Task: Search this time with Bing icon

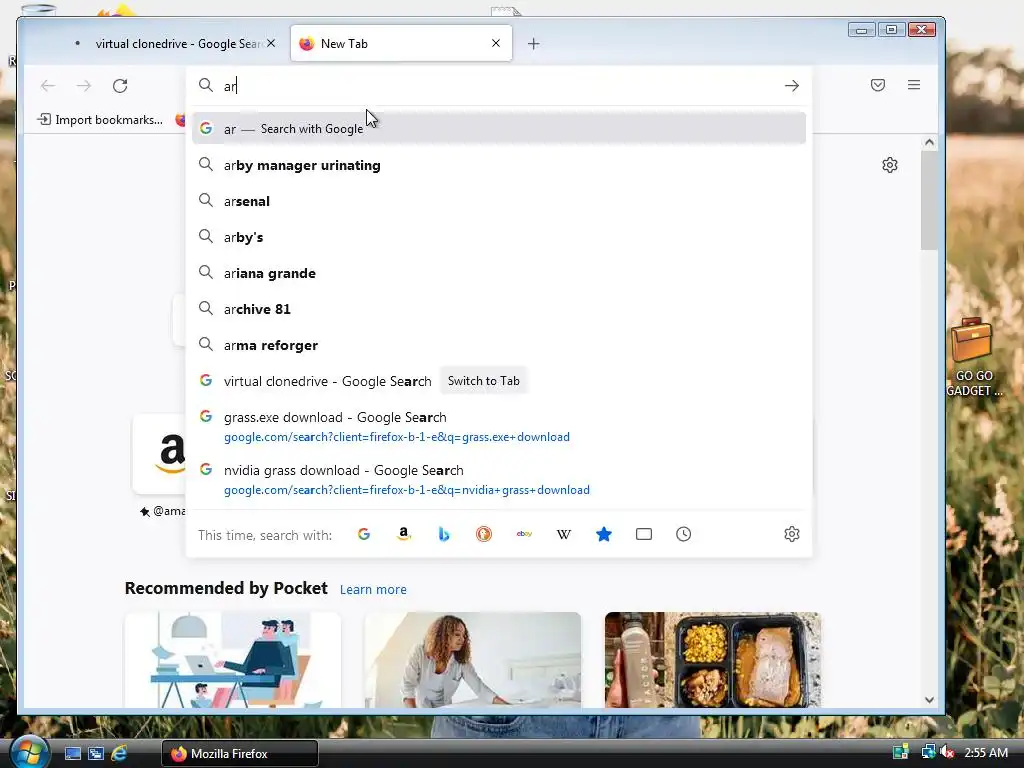Action: tap(444, 534)
